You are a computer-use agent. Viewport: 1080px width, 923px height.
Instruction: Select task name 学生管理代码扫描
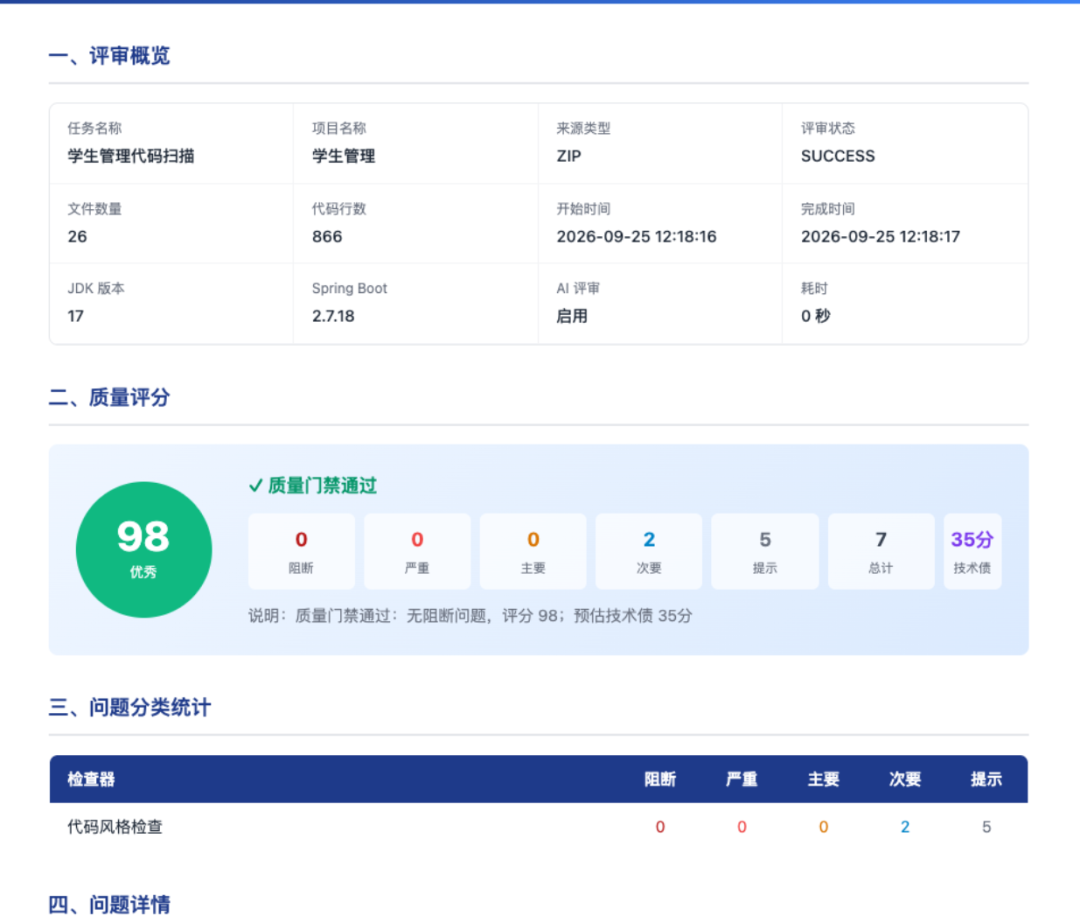[131, 156]
